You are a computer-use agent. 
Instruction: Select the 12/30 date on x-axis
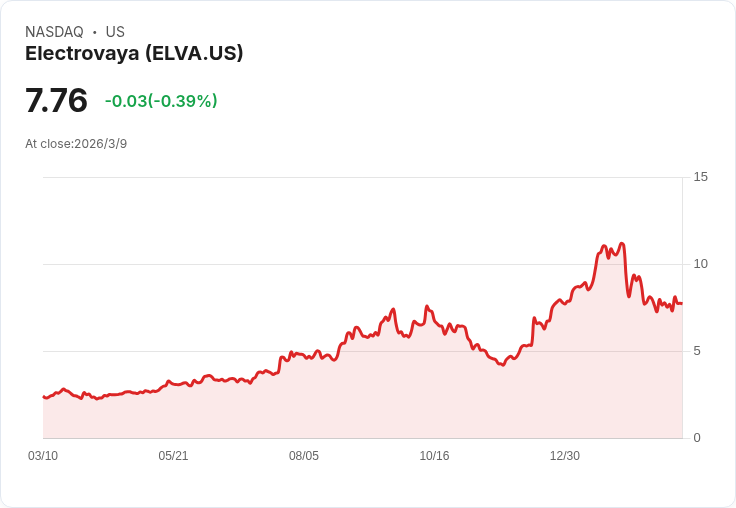tap(565, 456)
